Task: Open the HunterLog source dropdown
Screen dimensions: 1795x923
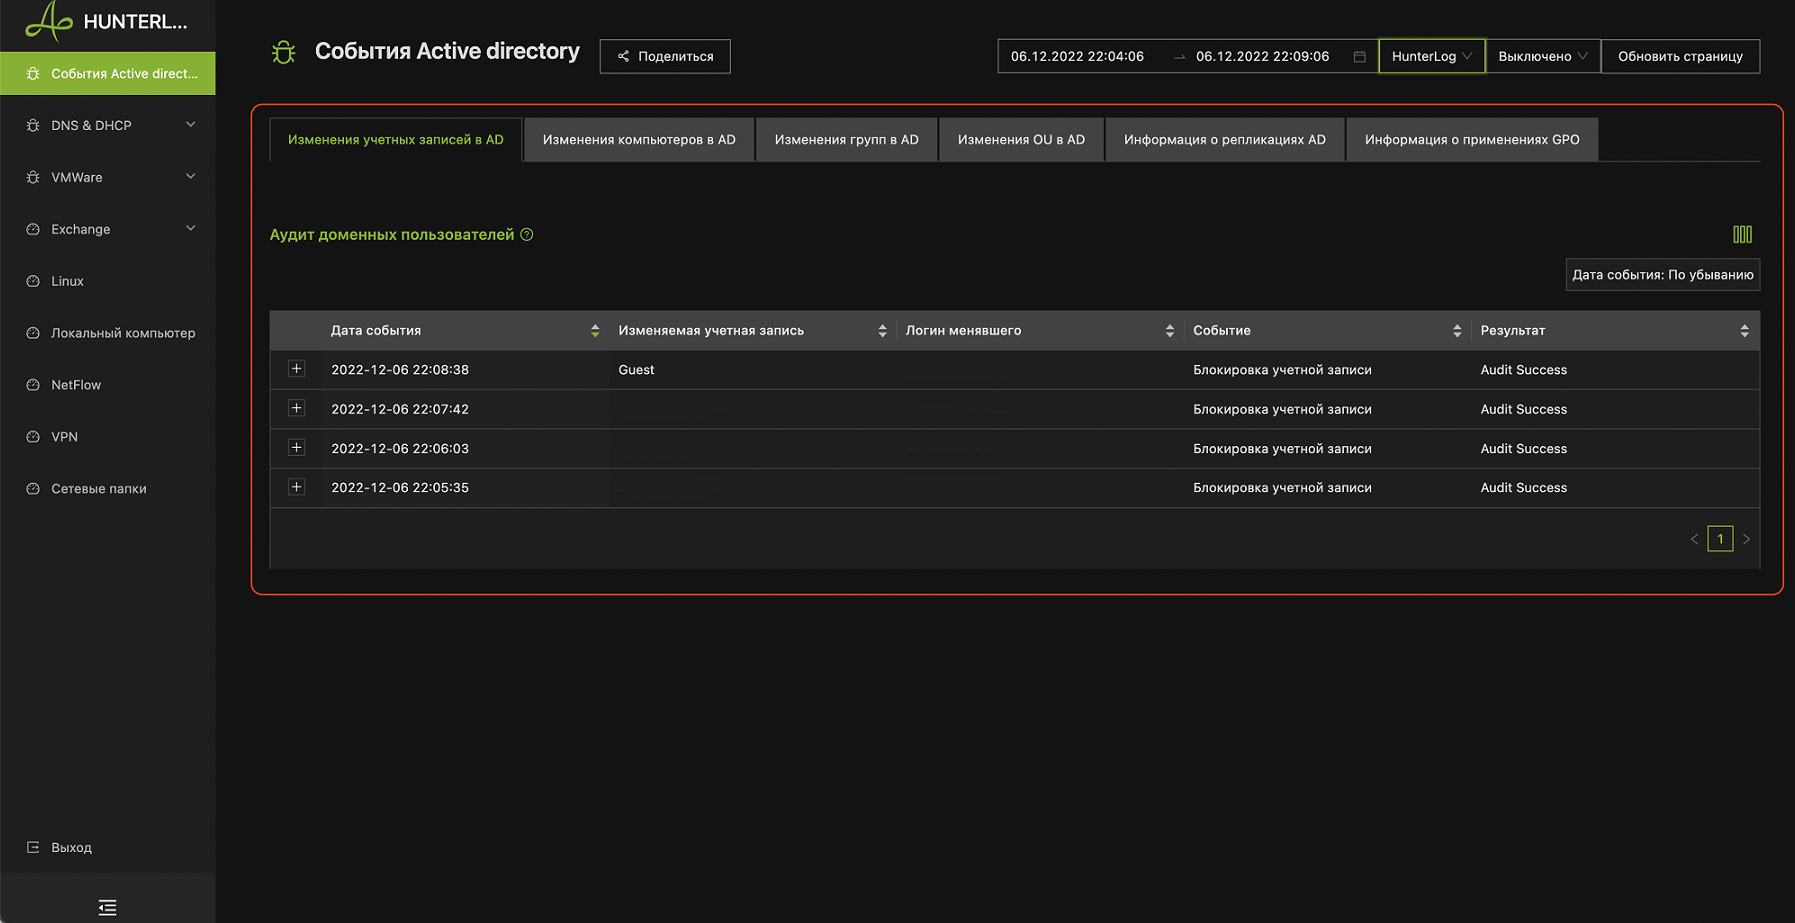Action: coord(1431,56)
